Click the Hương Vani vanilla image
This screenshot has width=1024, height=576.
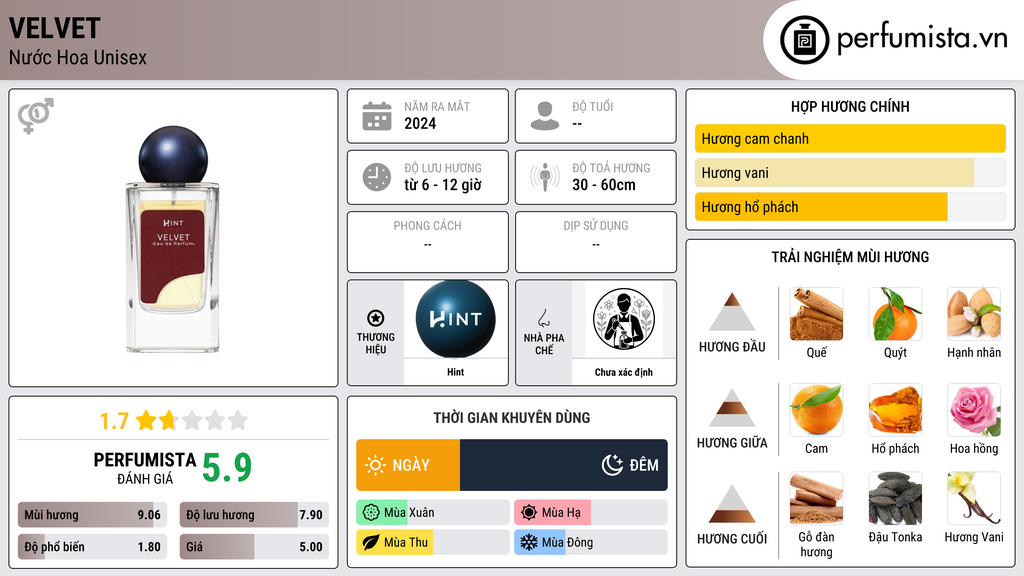(x=974, y=499)
